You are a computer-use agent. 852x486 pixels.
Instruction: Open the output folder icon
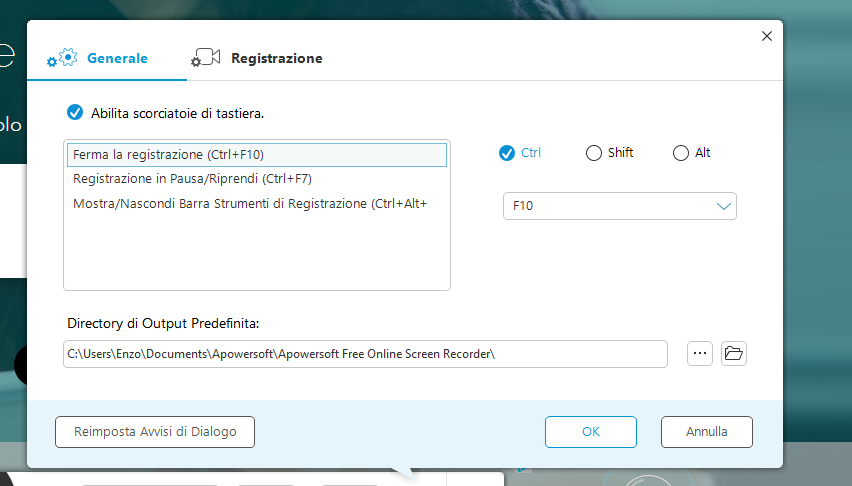[x=734, y=353]
